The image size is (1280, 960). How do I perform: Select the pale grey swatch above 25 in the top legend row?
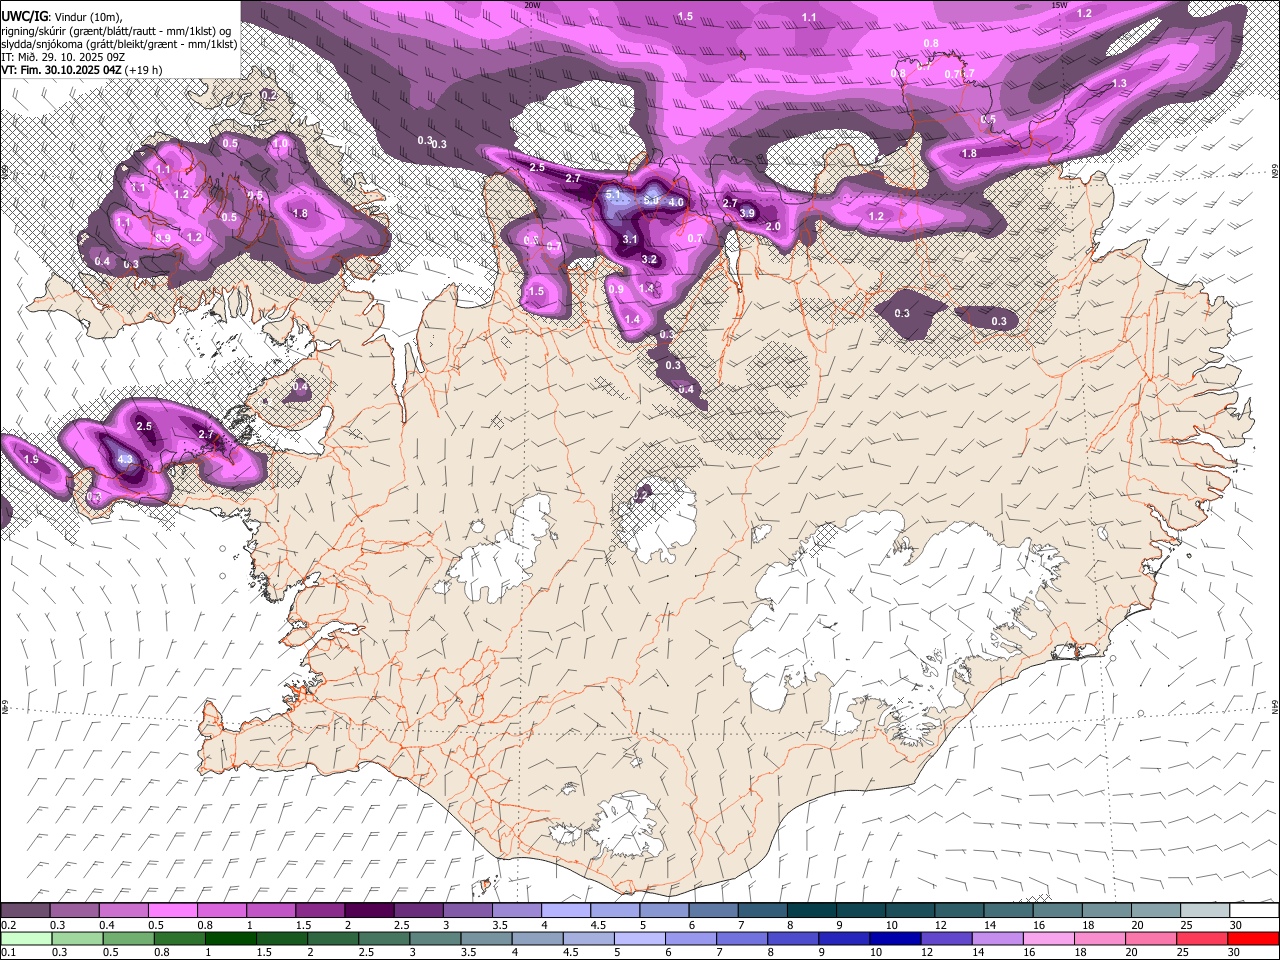coord(1204,910)
